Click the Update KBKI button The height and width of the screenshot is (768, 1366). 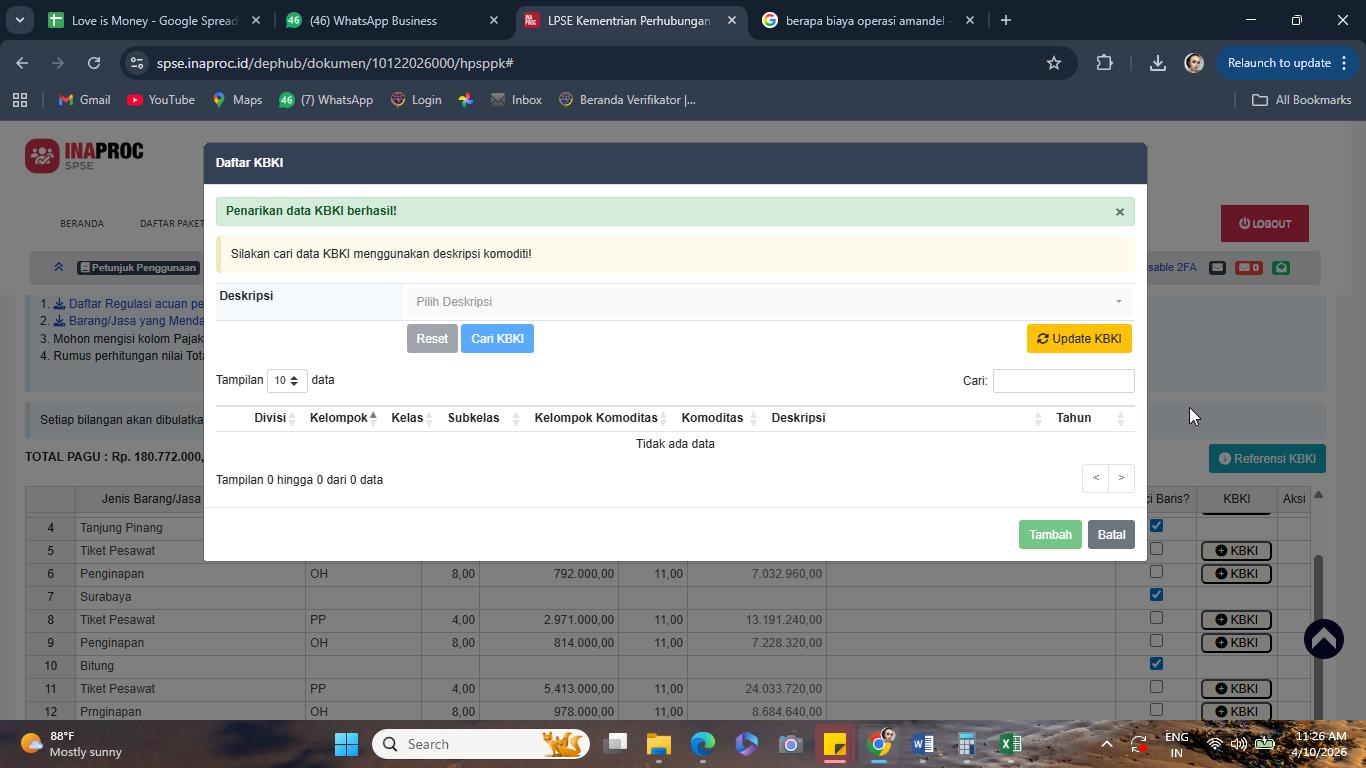[1079, 339]
